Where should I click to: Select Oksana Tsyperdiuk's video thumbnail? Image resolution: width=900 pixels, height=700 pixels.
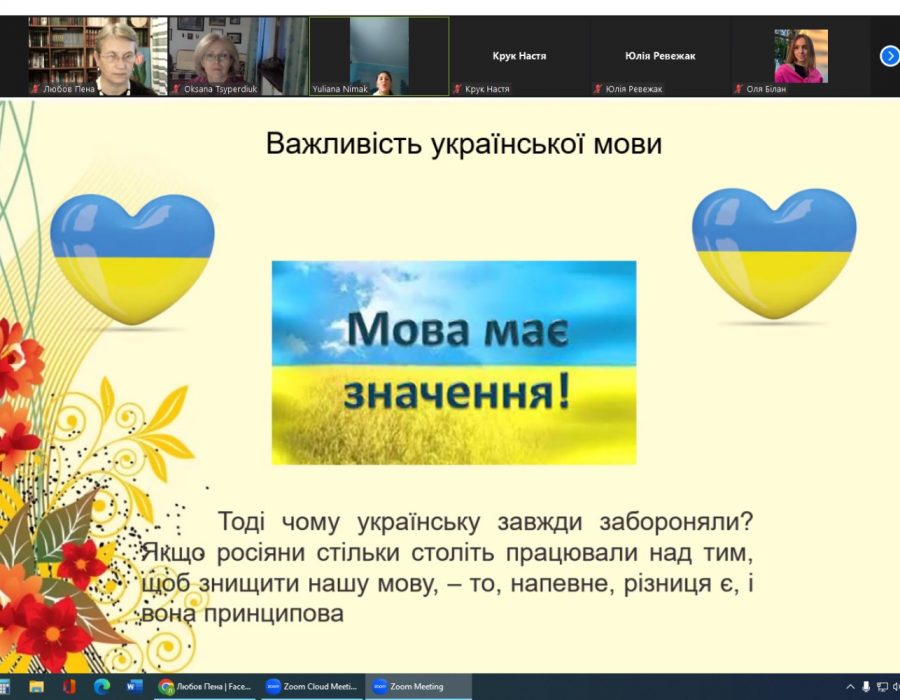pyautogui.click(x=238, y=56)
